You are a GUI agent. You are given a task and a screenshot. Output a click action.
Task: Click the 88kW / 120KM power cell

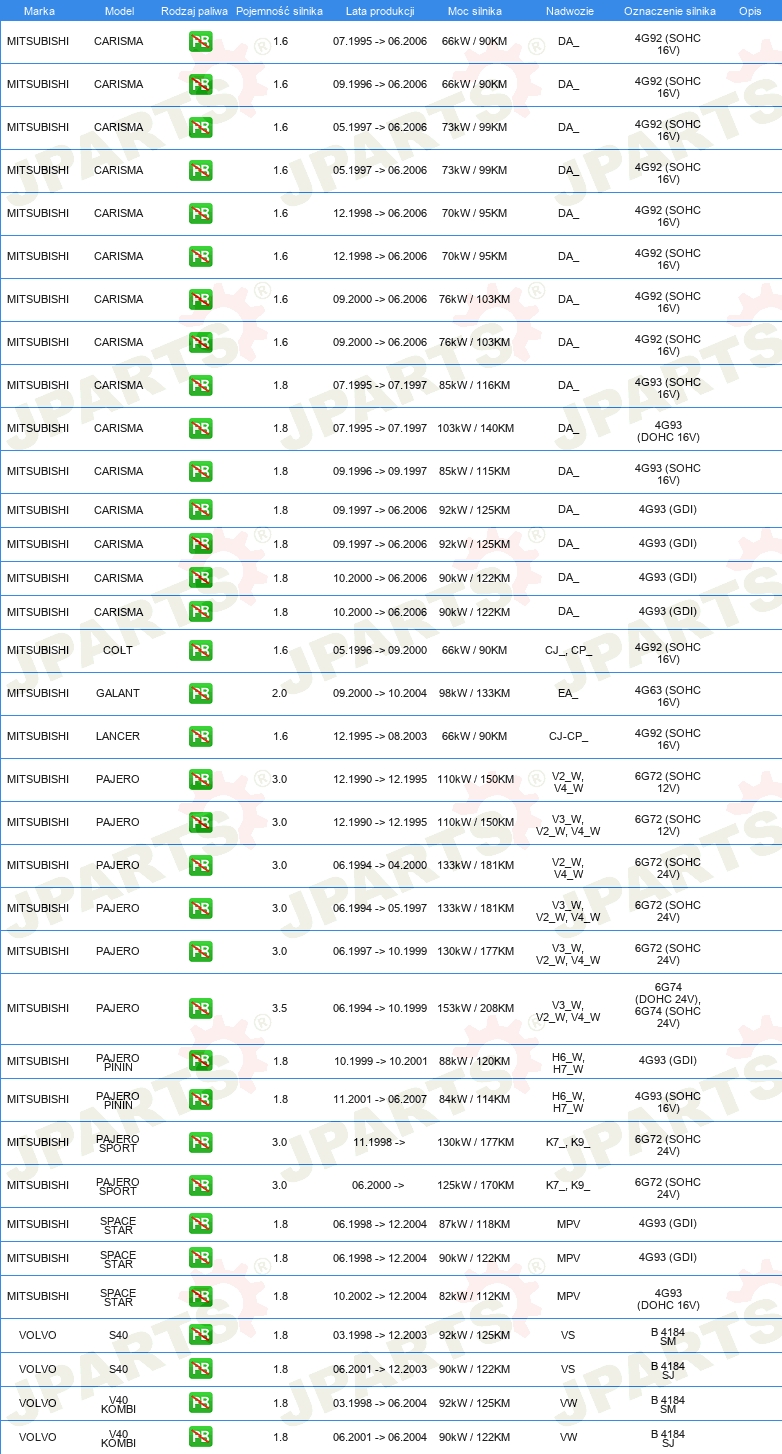pos(474,1060)
